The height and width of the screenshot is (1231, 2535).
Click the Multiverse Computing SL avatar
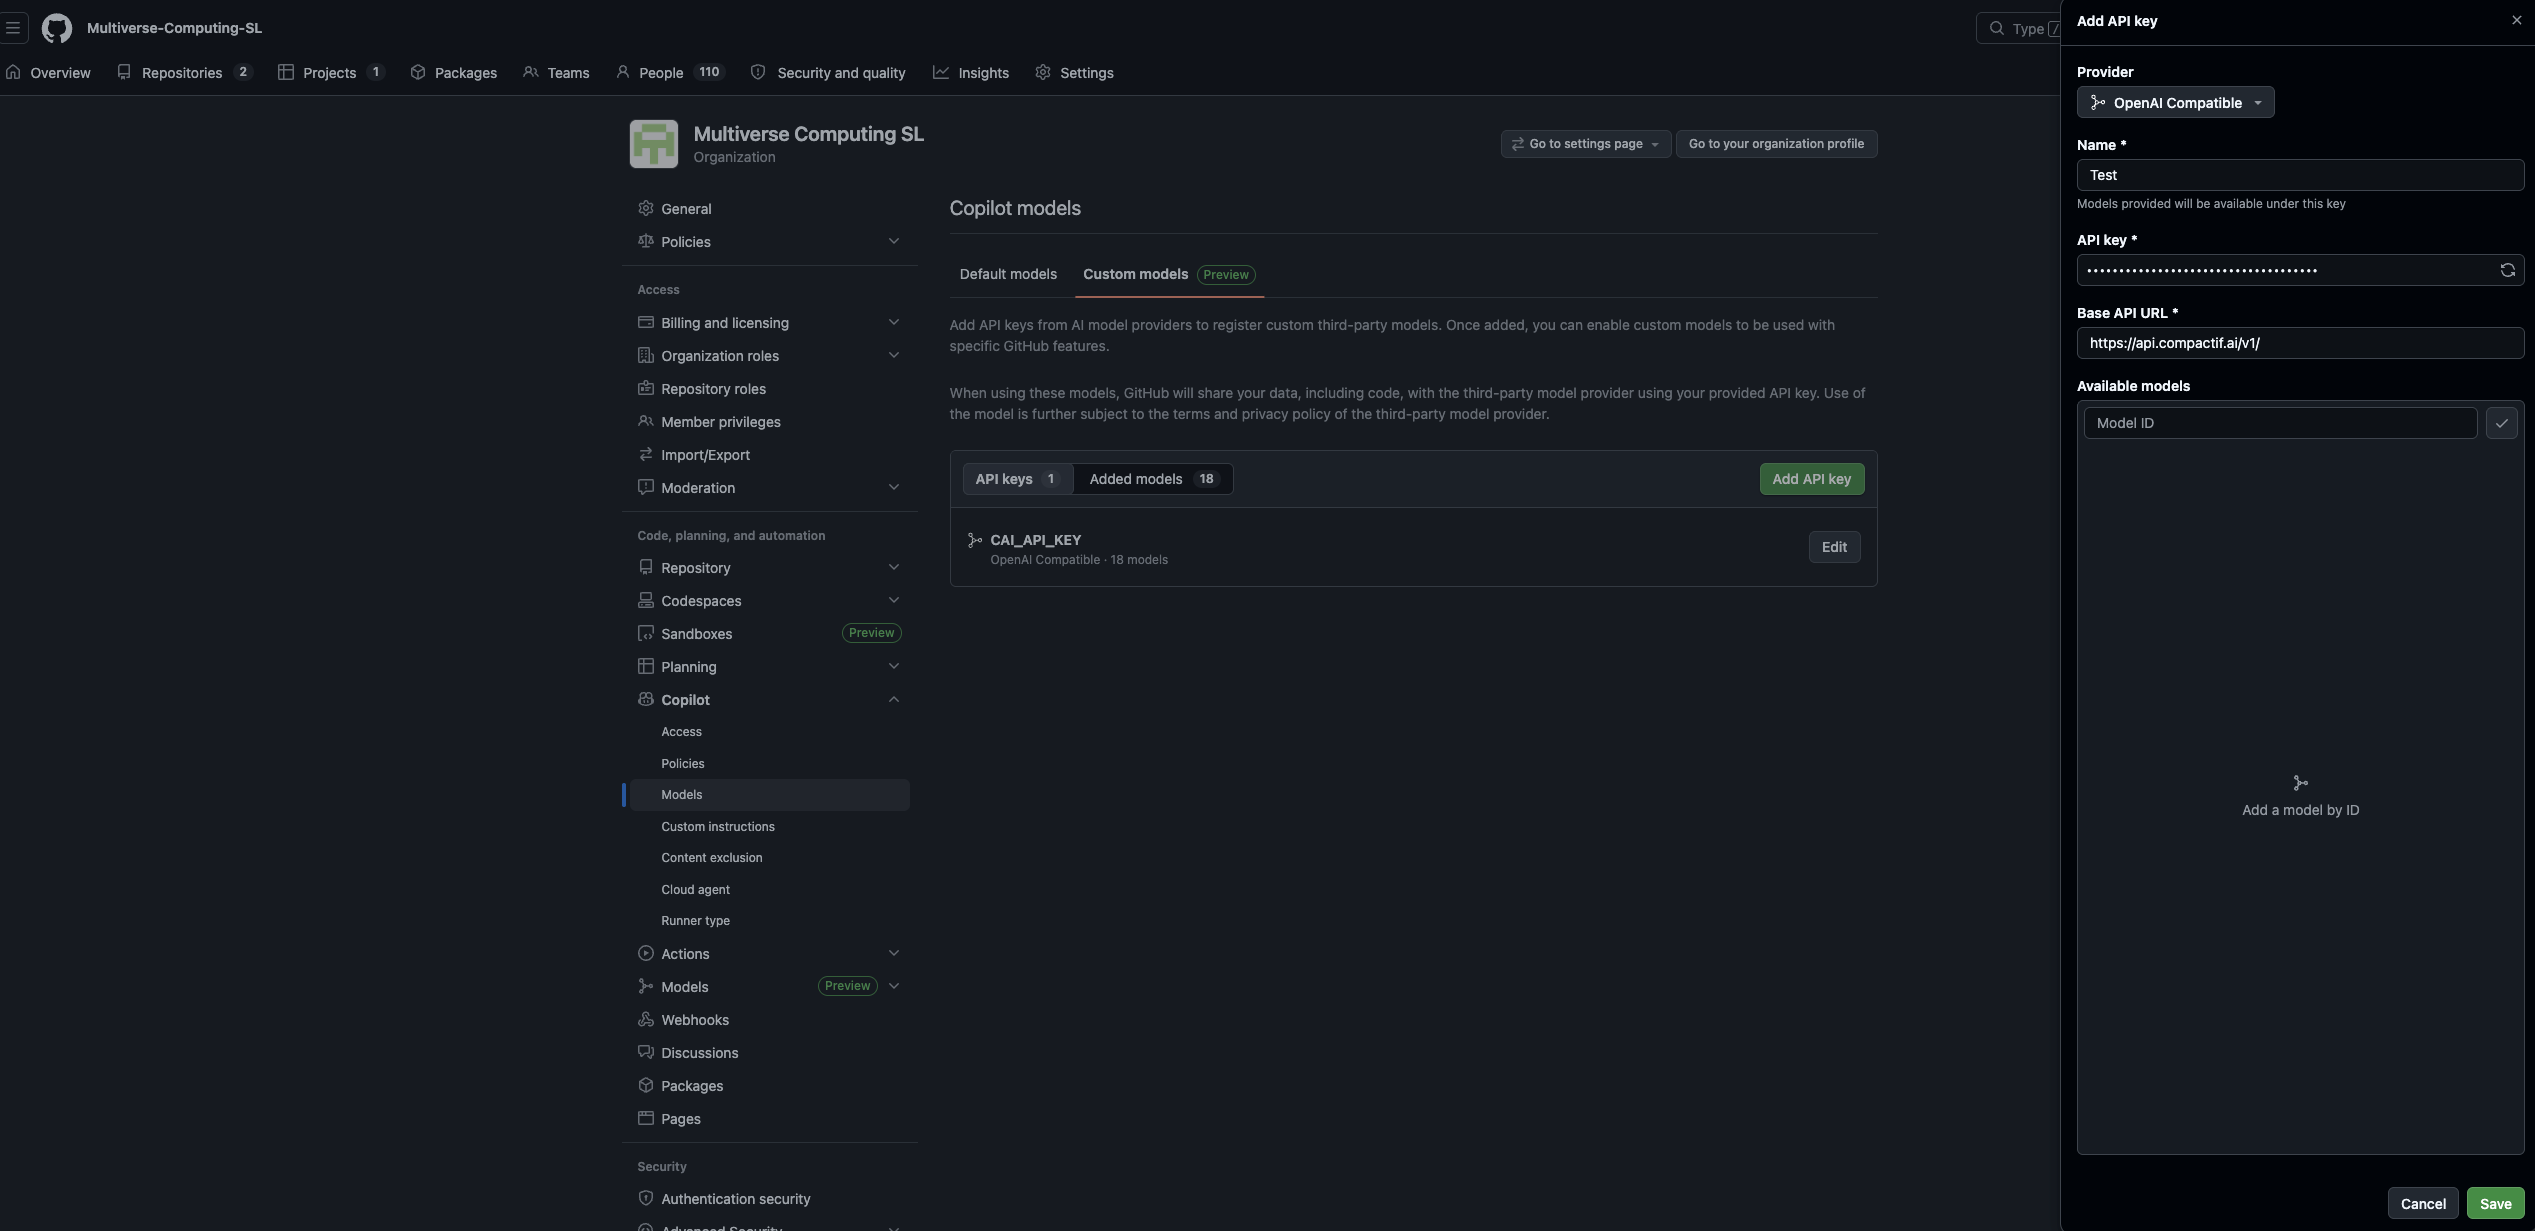pyautogui.click(x=654, y=144)
